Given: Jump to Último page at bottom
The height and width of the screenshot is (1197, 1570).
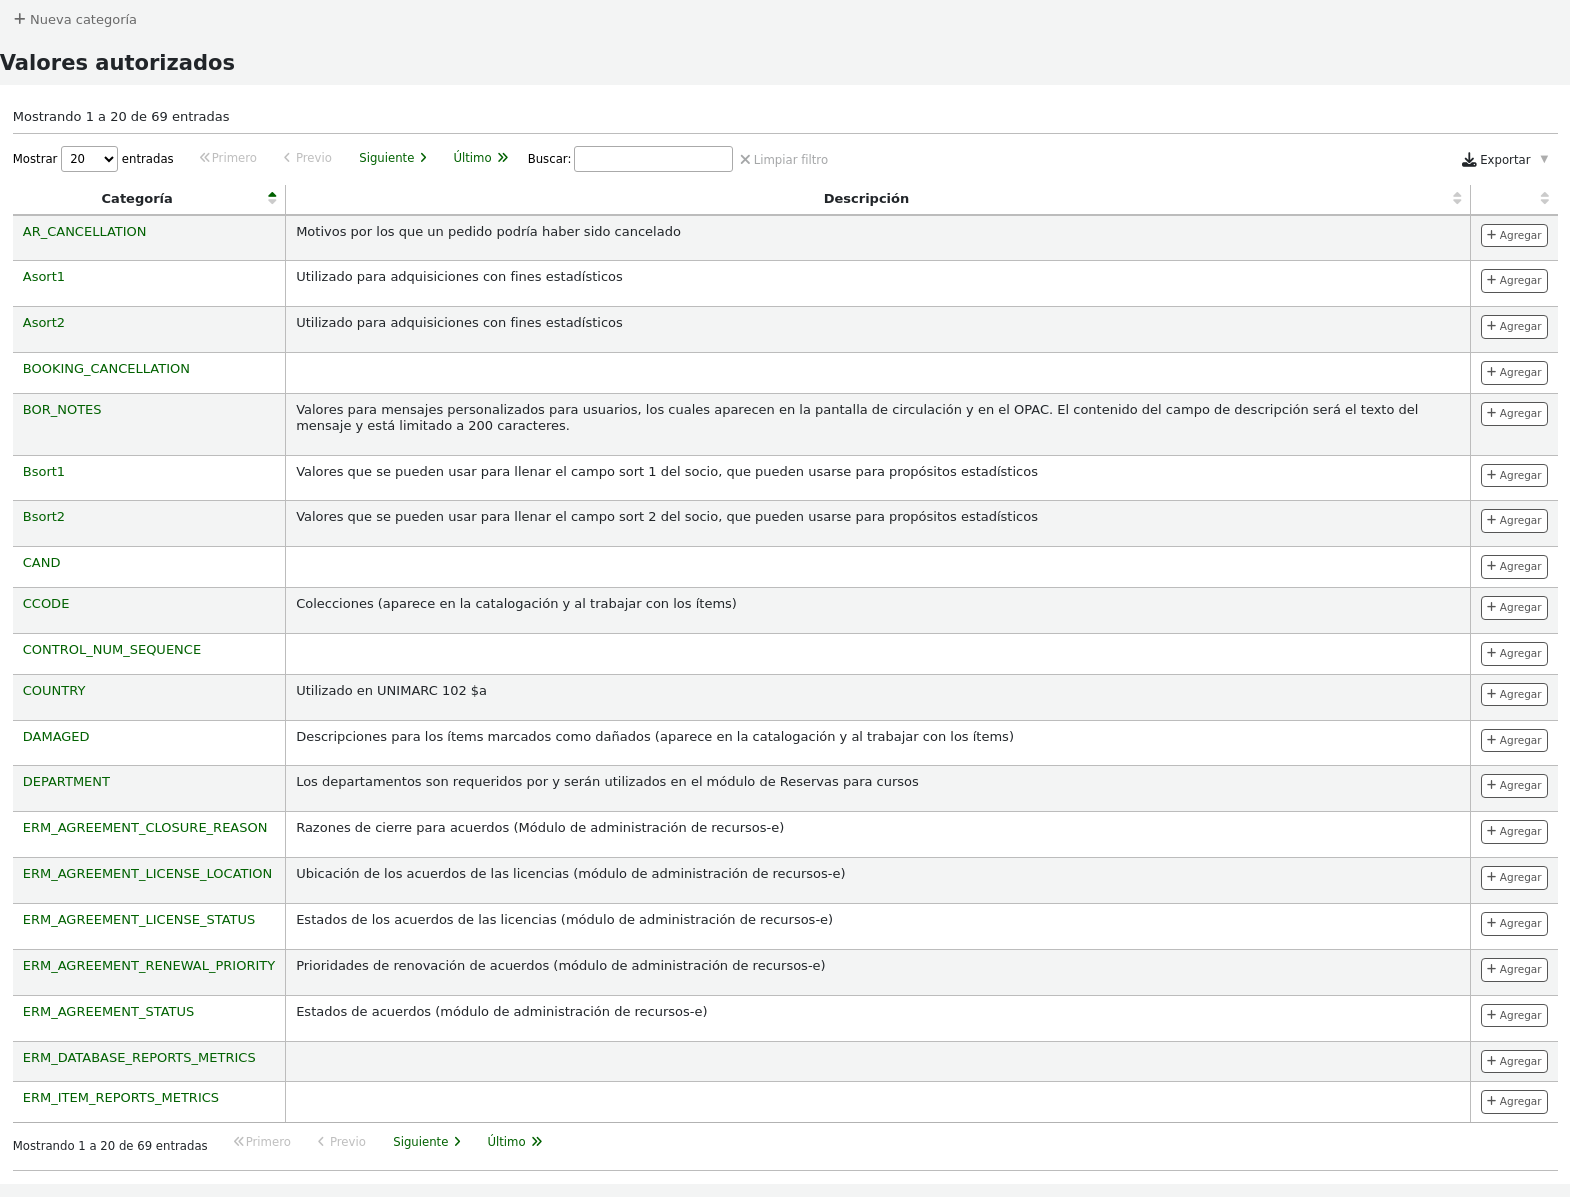Looking at the screenshot, I should (515, 1142).
